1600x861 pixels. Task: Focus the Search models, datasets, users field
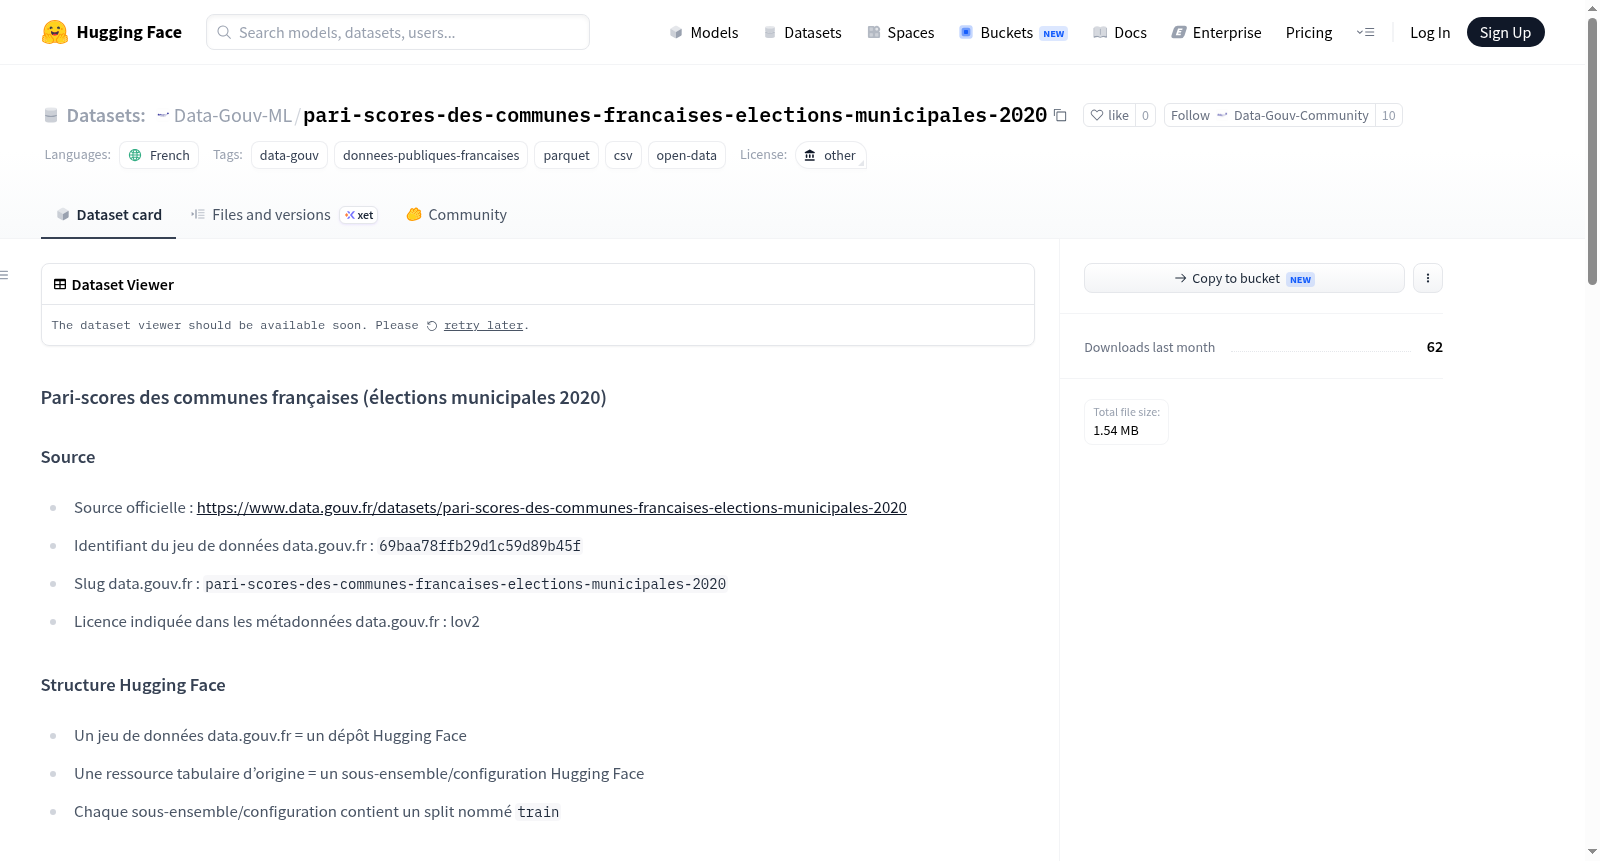[398, 32]
